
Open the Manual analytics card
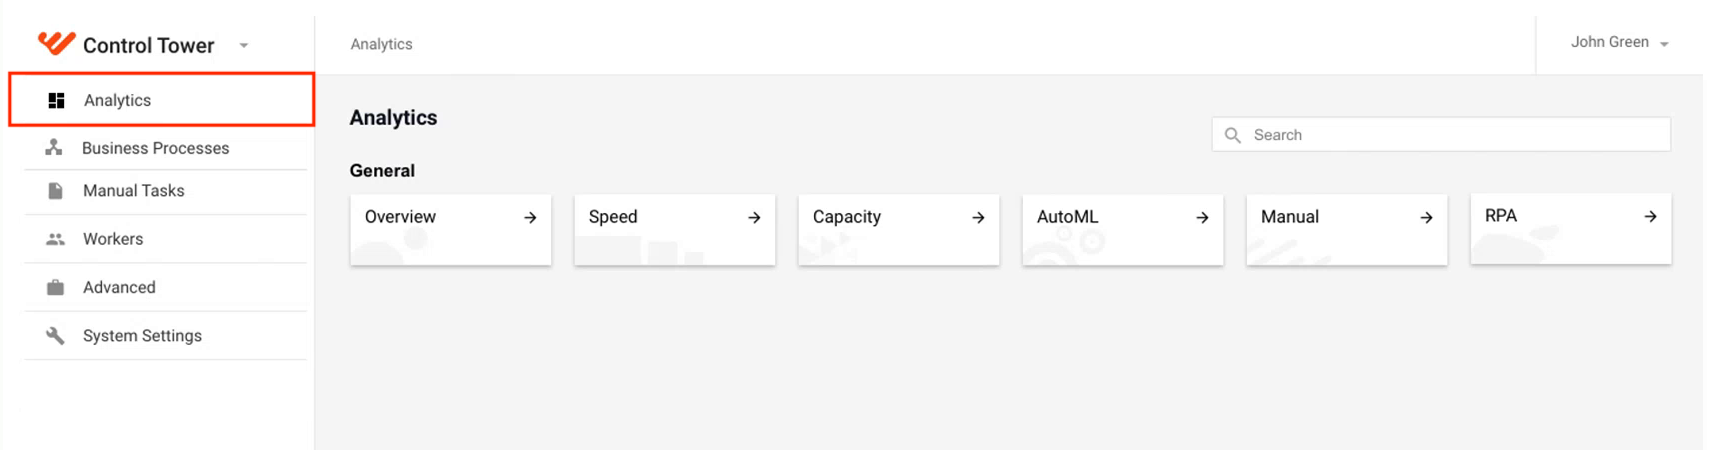point(1347,230)
